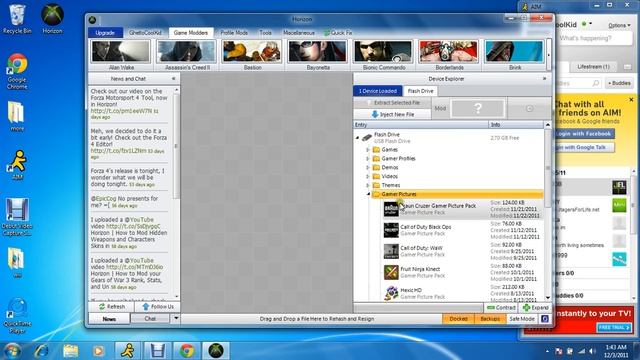Open the Horizon desktop shortcut
Viewport: 640px width, 360px height.
52,19
